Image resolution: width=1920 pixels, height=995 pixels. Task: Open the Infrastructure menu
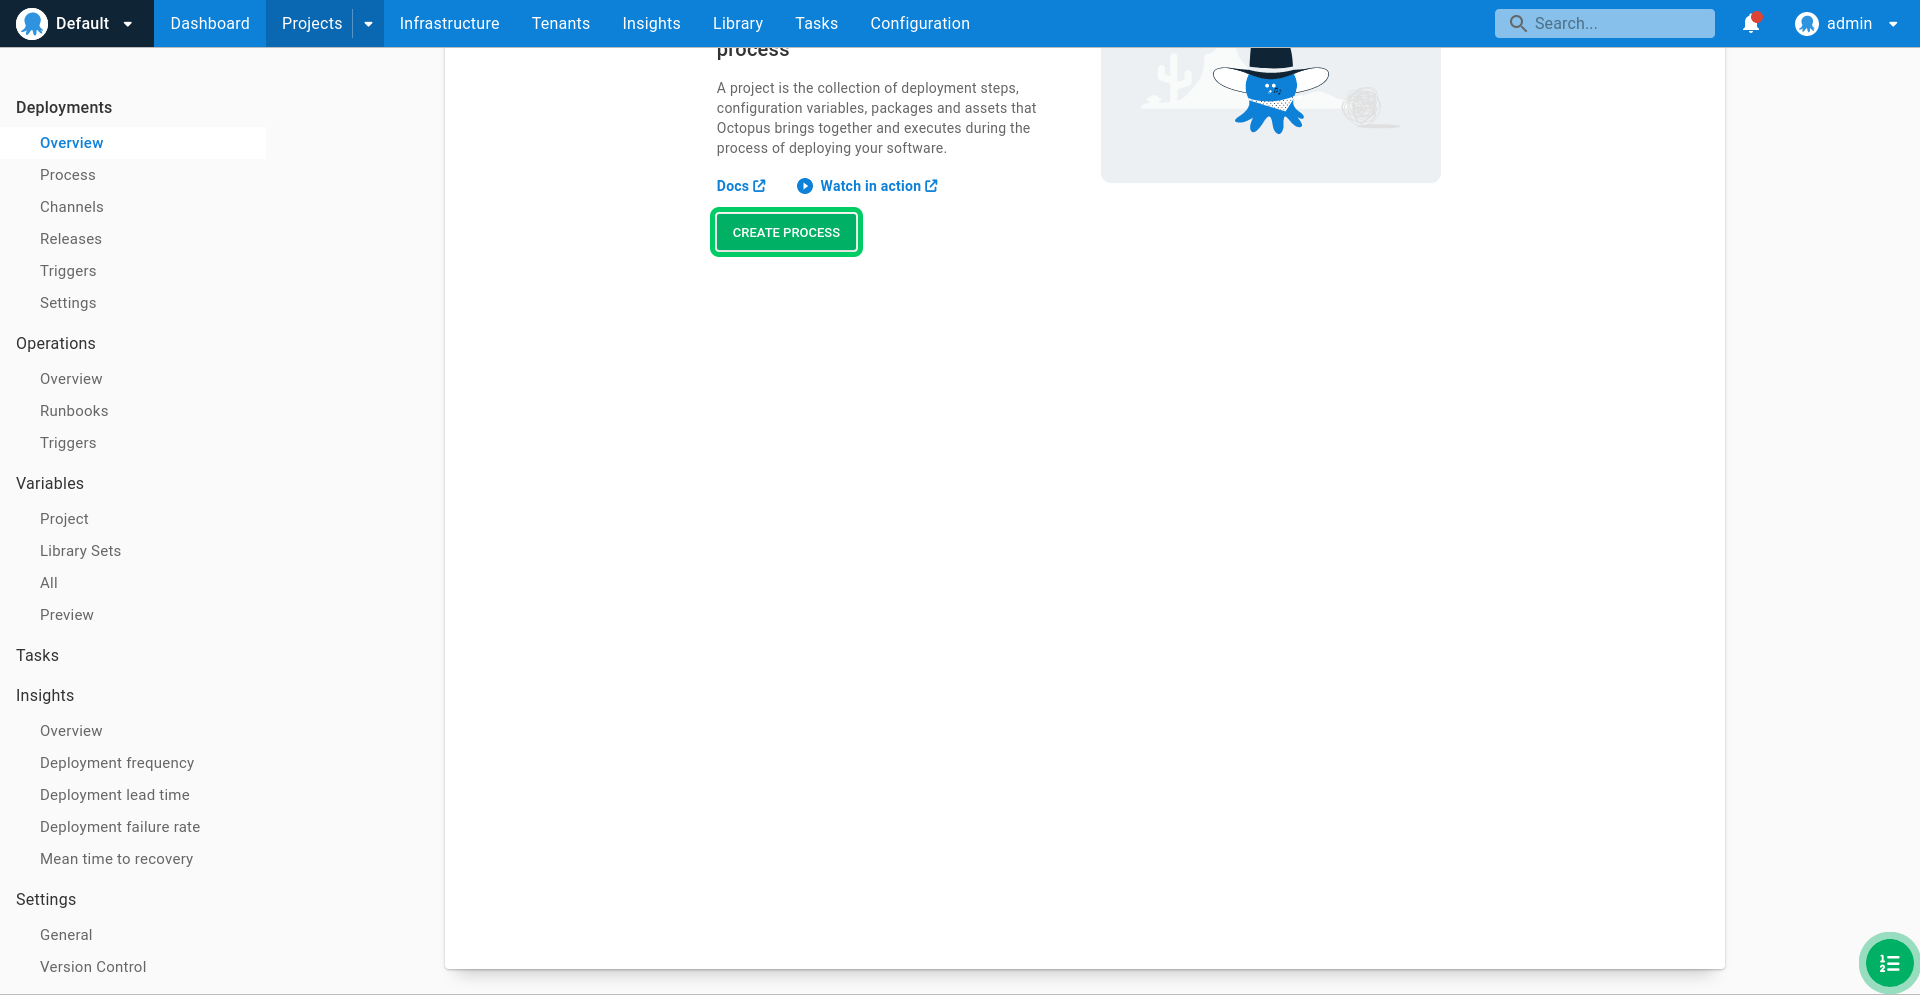[449, 23]
